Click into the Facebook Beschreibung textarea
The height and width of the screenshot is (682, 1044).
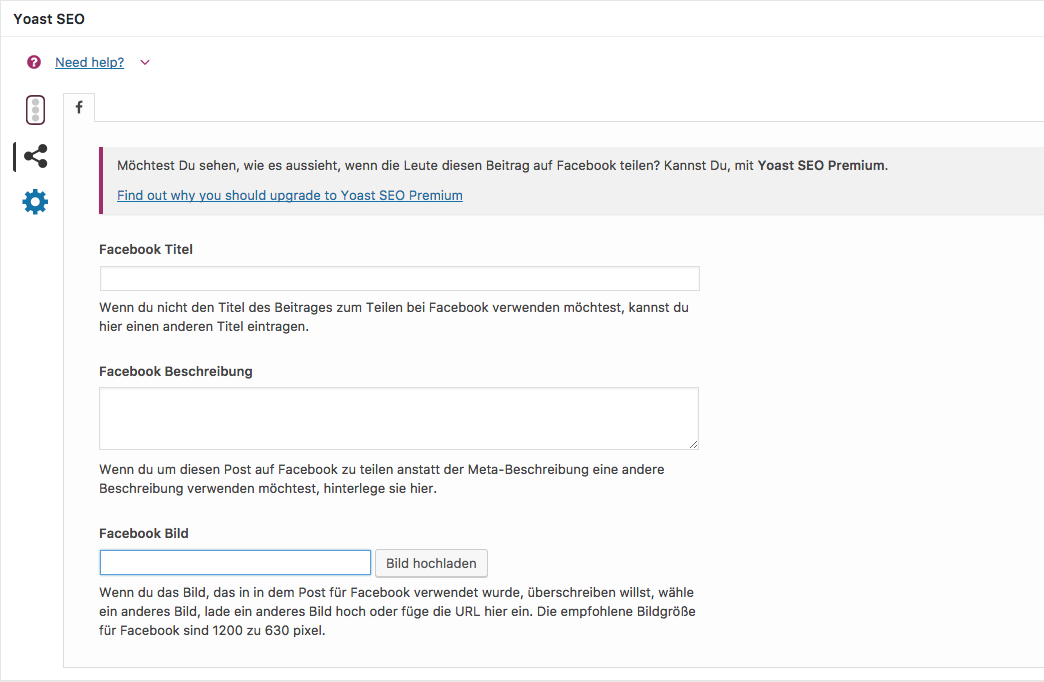coord(399,418)
